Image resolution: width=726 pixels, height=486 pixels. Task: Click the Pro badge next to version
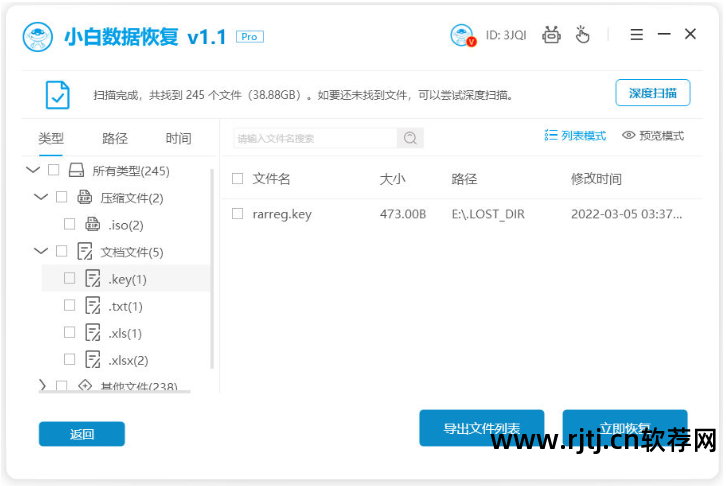coord(250,37)
